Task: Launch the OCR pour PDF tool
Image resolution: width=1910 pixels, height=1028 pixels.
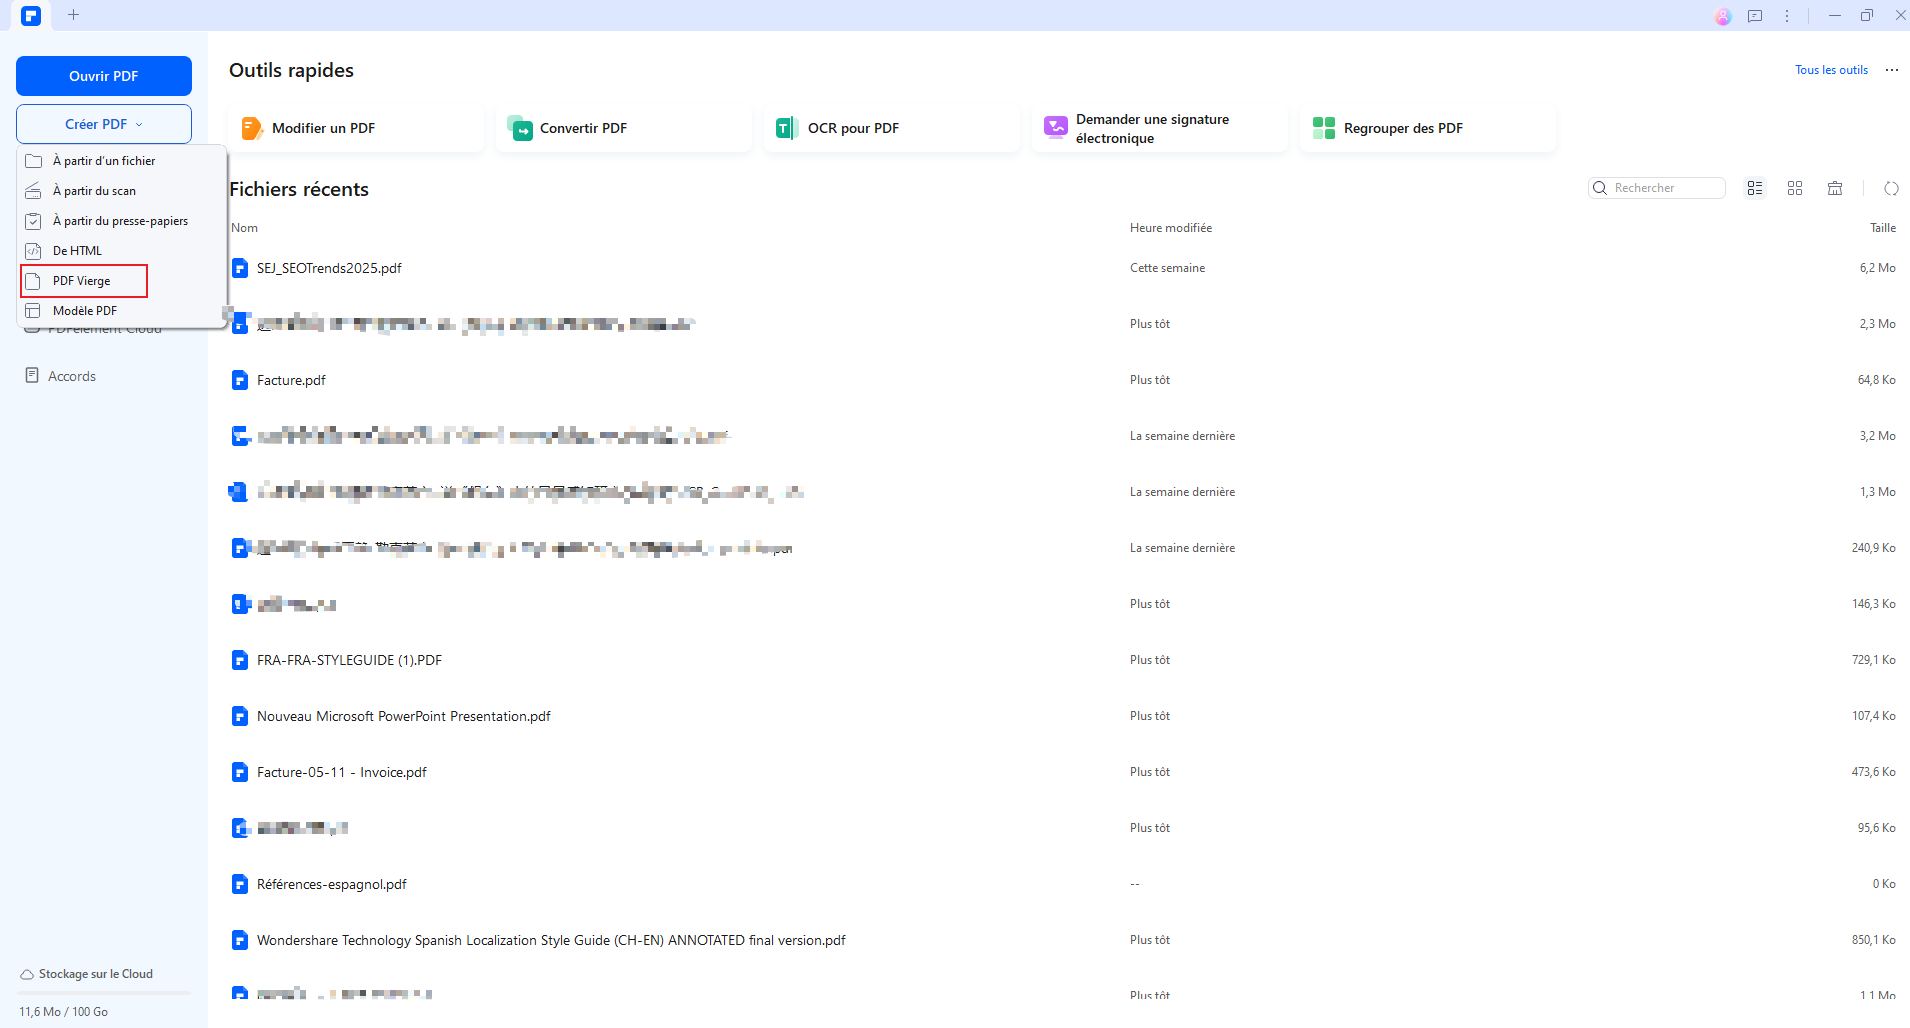Action: tap(892, 128)
